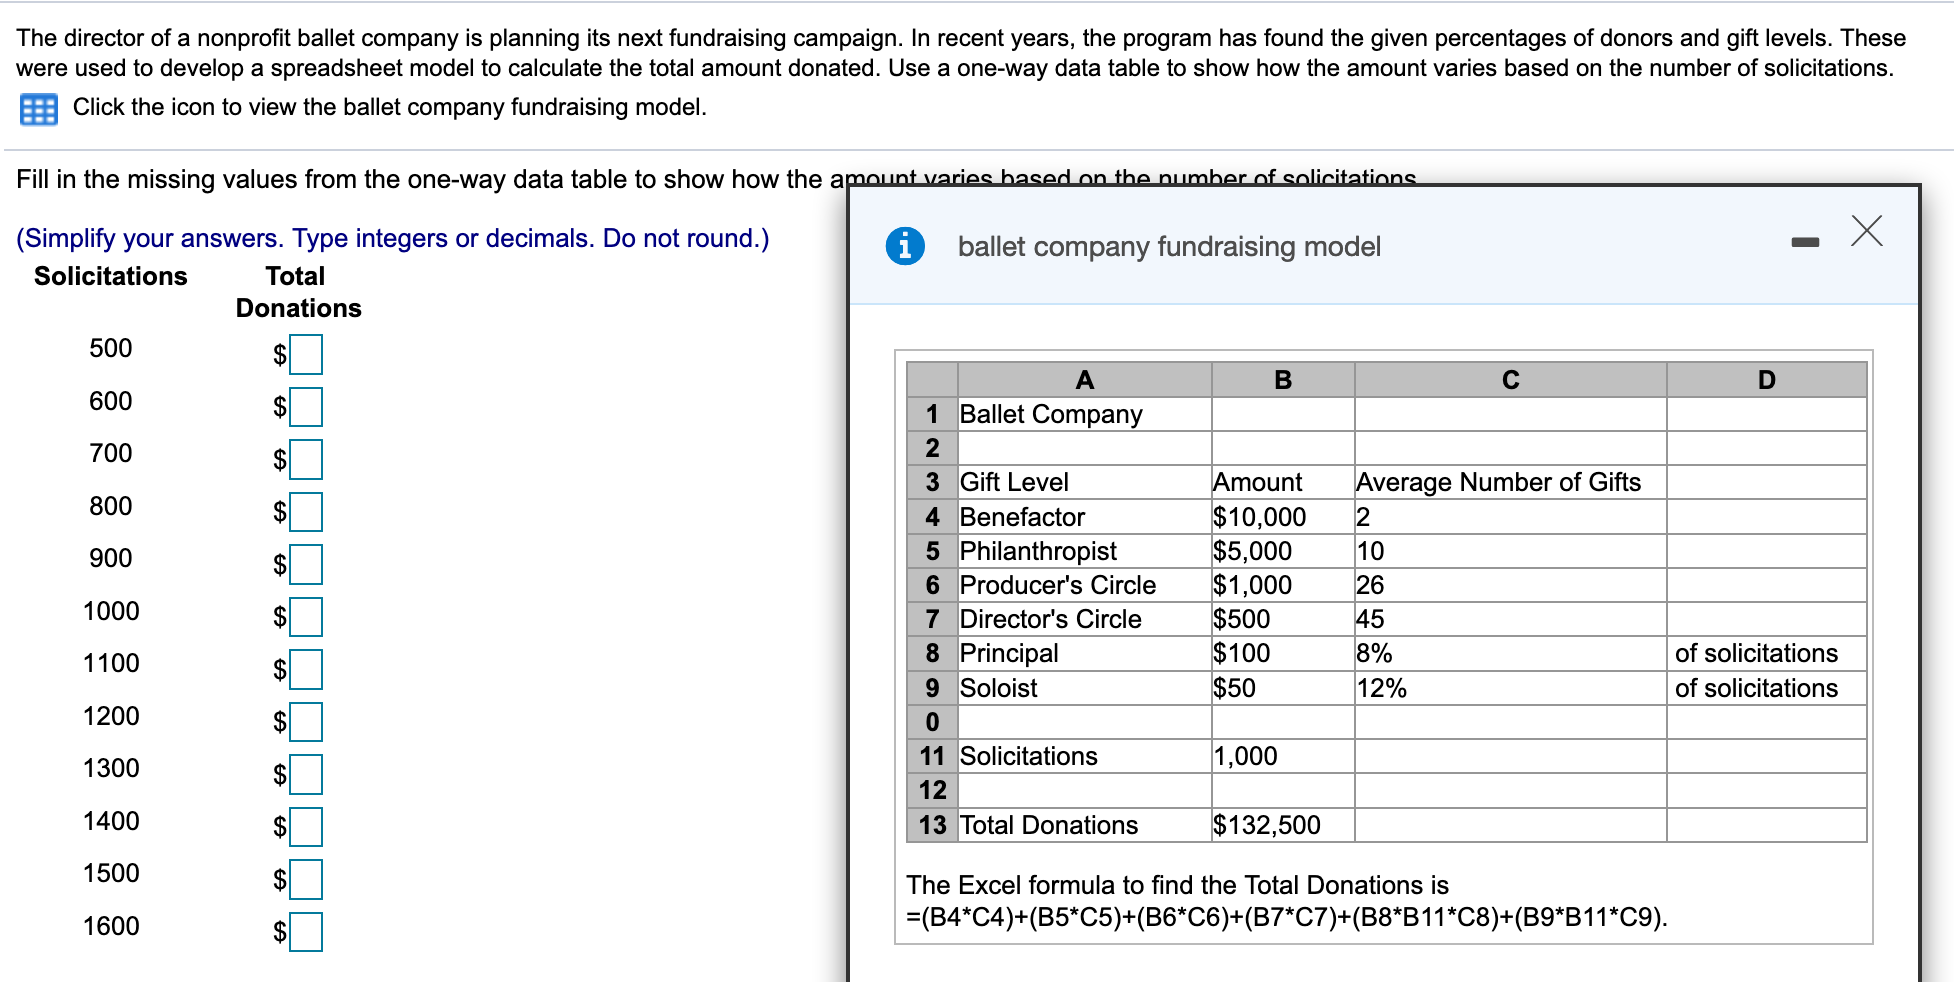
Task: Select the Director's Circle $500 amount cell
Action: (1238, 620)
